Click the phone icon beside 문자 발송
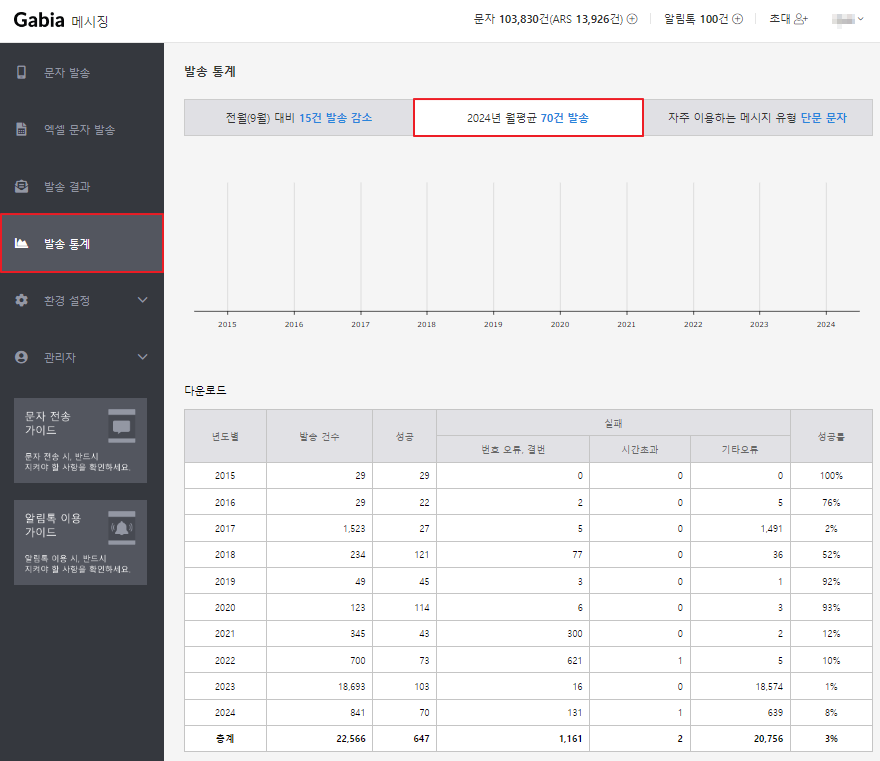880x761 pixels. point(21,72)
